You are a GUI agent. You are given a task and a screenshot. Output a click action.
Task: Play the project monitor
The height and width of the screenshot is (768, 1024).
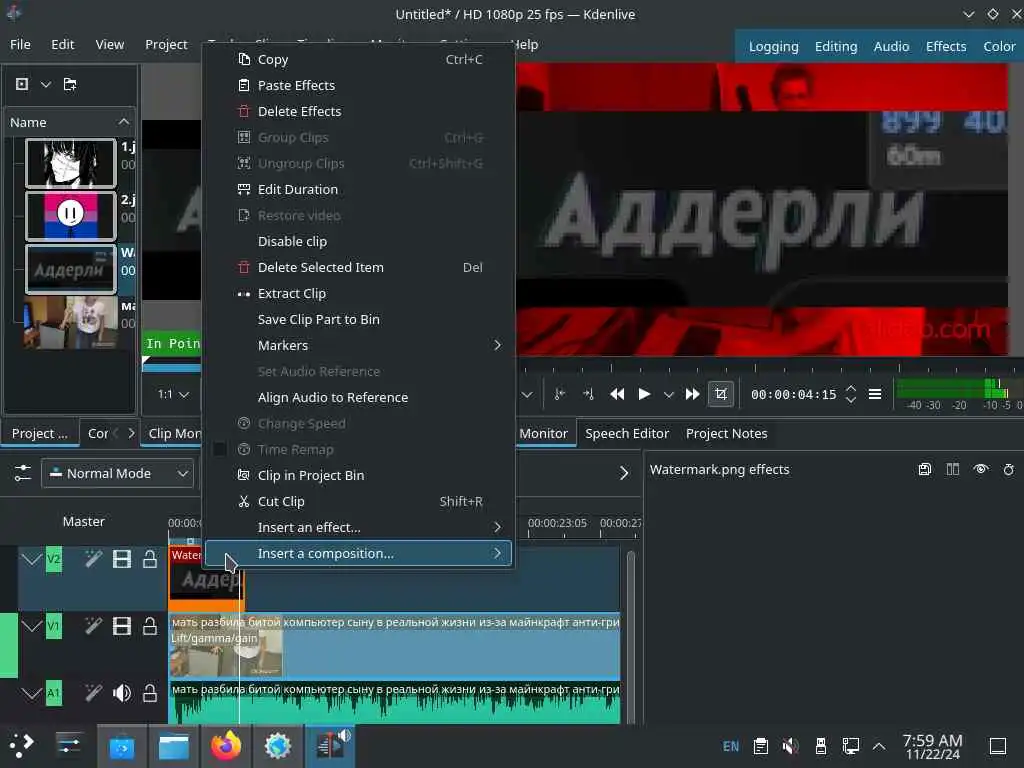[644, 394]
